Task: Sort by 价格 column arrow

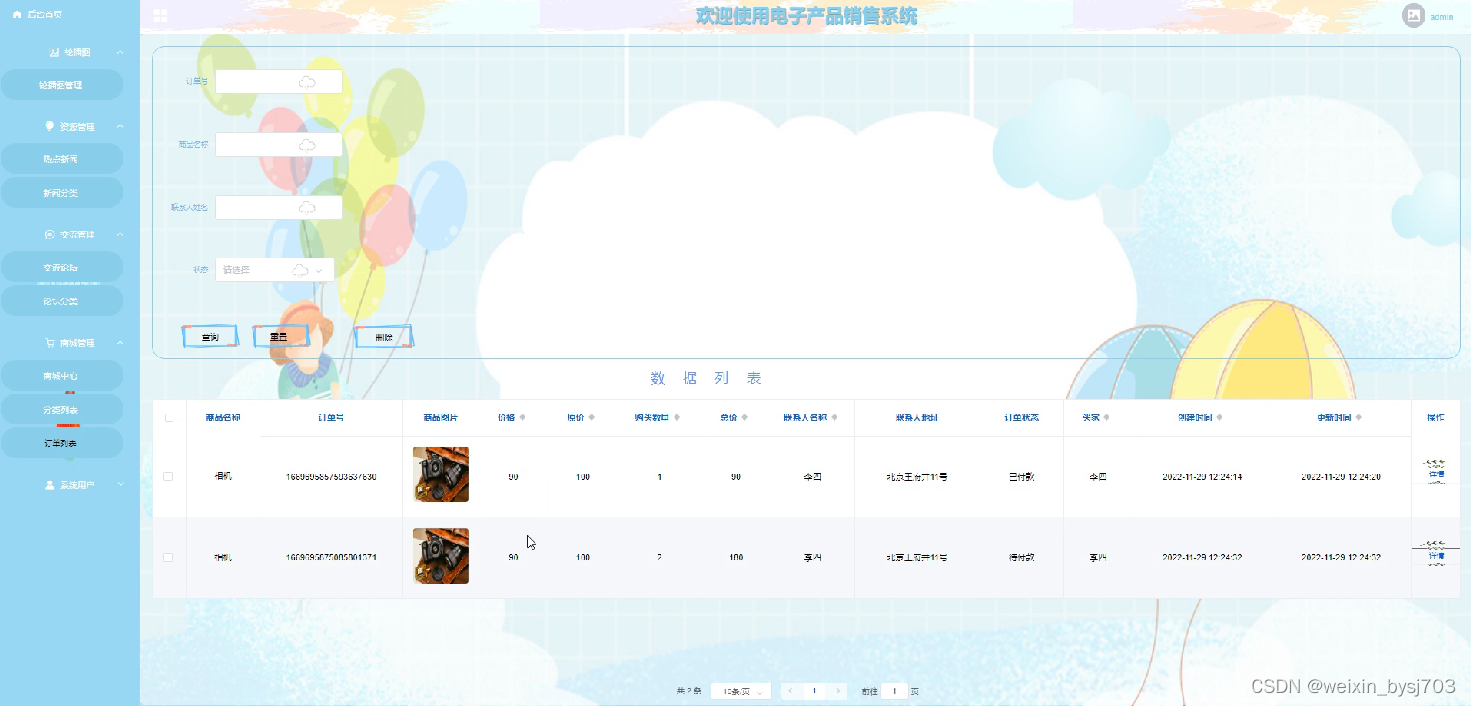Action: [x=522, y=417]
